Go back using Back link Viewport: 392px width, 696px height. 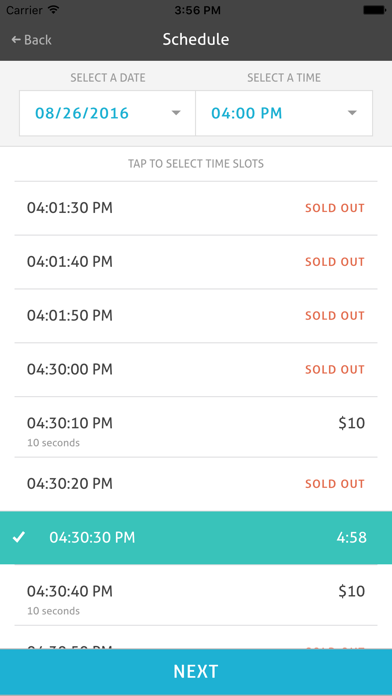32,40
